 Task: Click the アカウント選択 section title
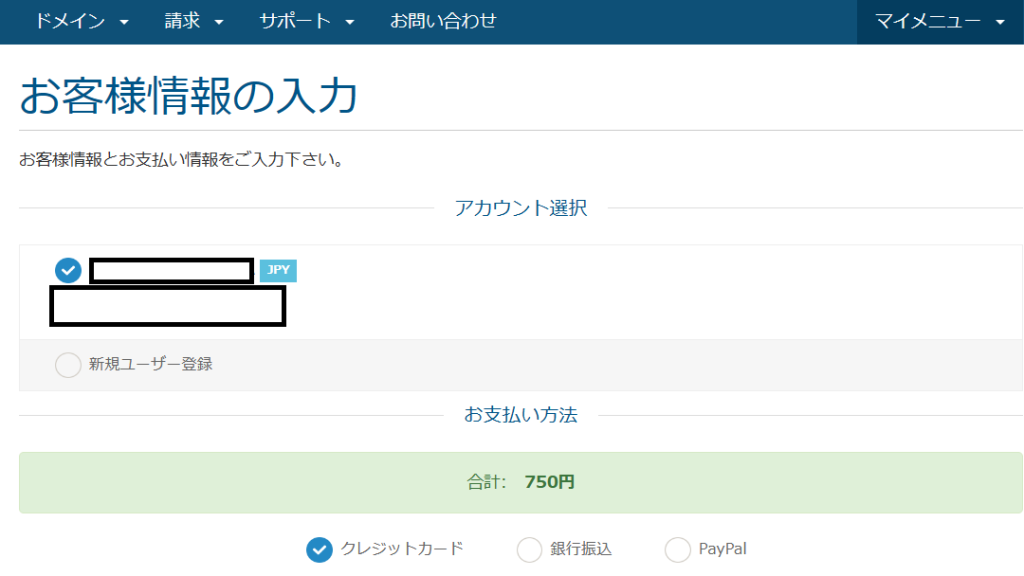coord(520,208)
